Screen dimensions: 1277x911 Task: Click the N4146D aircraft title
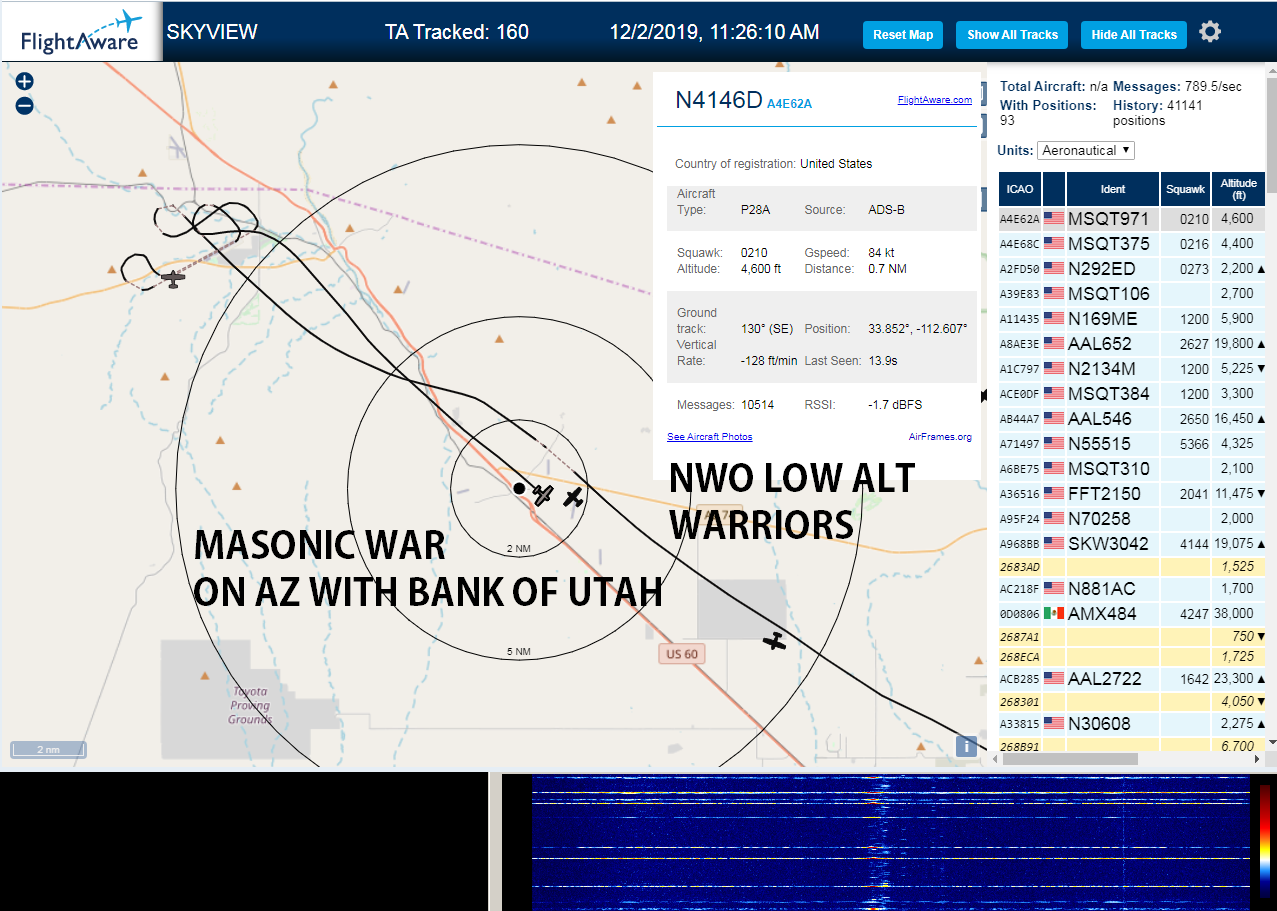click(x=719, y=100)
